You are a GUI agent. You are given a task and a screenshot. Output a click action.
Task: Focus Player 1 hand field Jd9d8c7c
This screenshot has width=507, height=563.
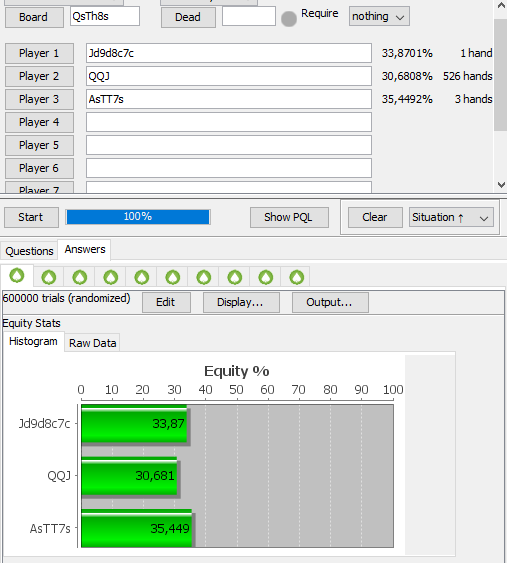(x=229, y=53)
